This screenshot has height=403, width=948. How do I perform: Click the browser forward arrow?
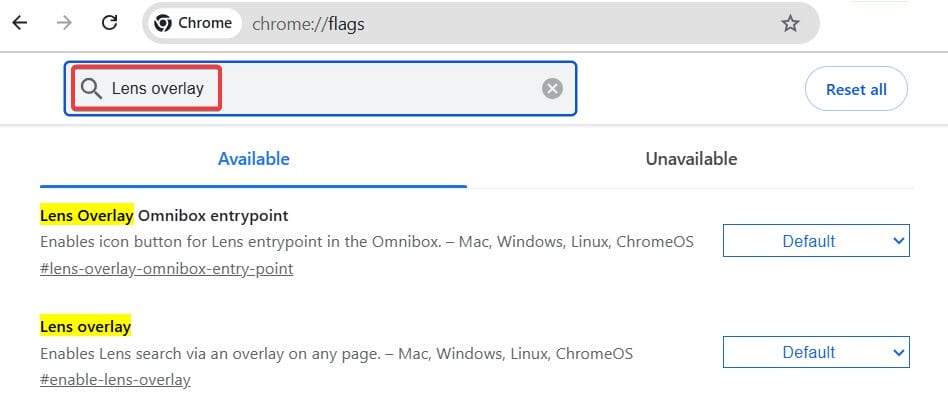point(64,23)
